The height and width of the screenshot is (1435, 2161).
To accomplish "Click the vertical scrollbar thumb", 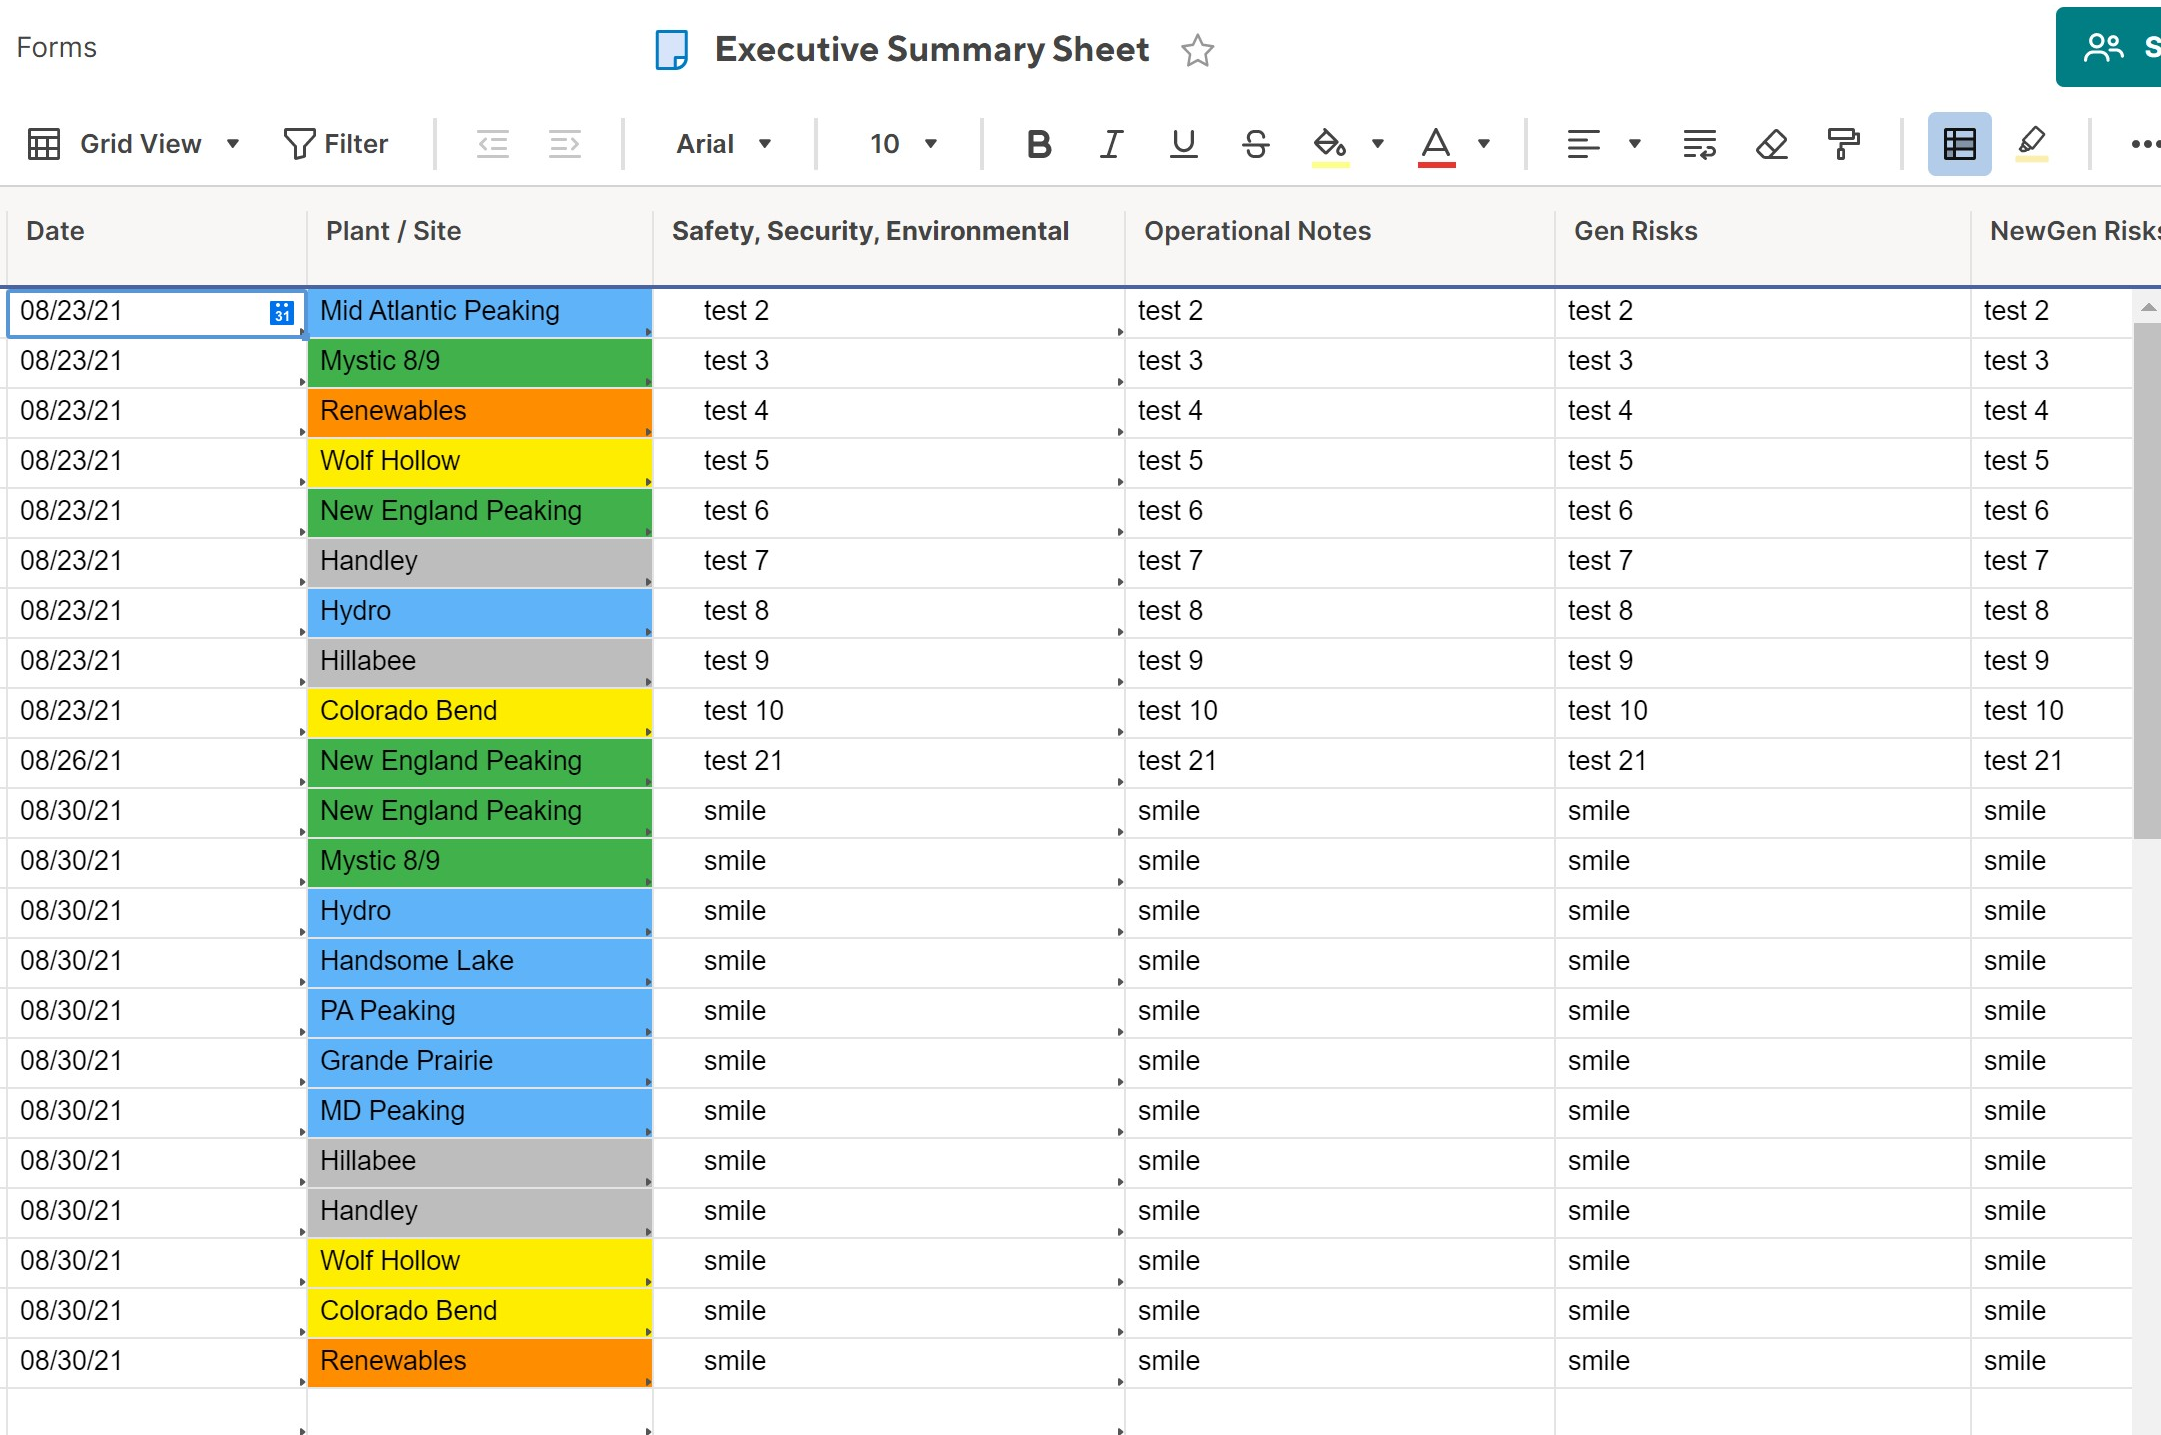I will click(2147, 580).
